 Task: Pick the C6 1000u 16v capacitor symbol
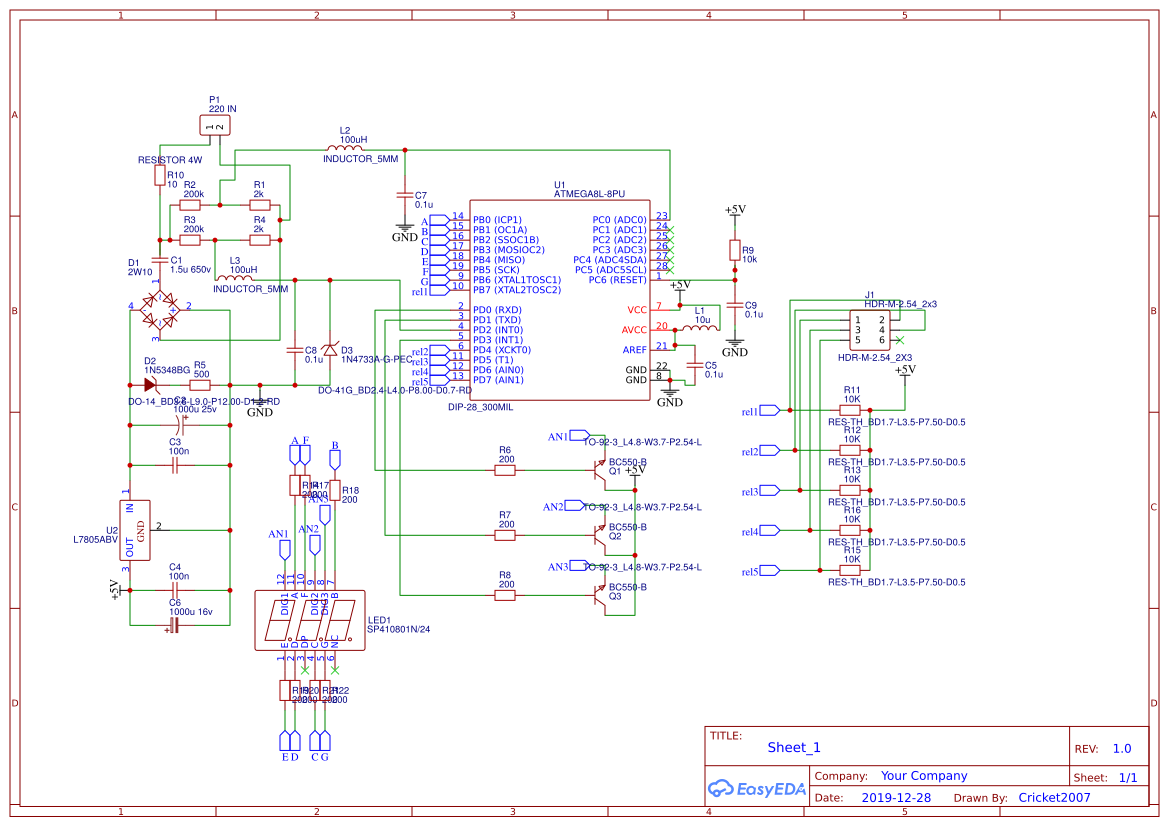(173, 625)
